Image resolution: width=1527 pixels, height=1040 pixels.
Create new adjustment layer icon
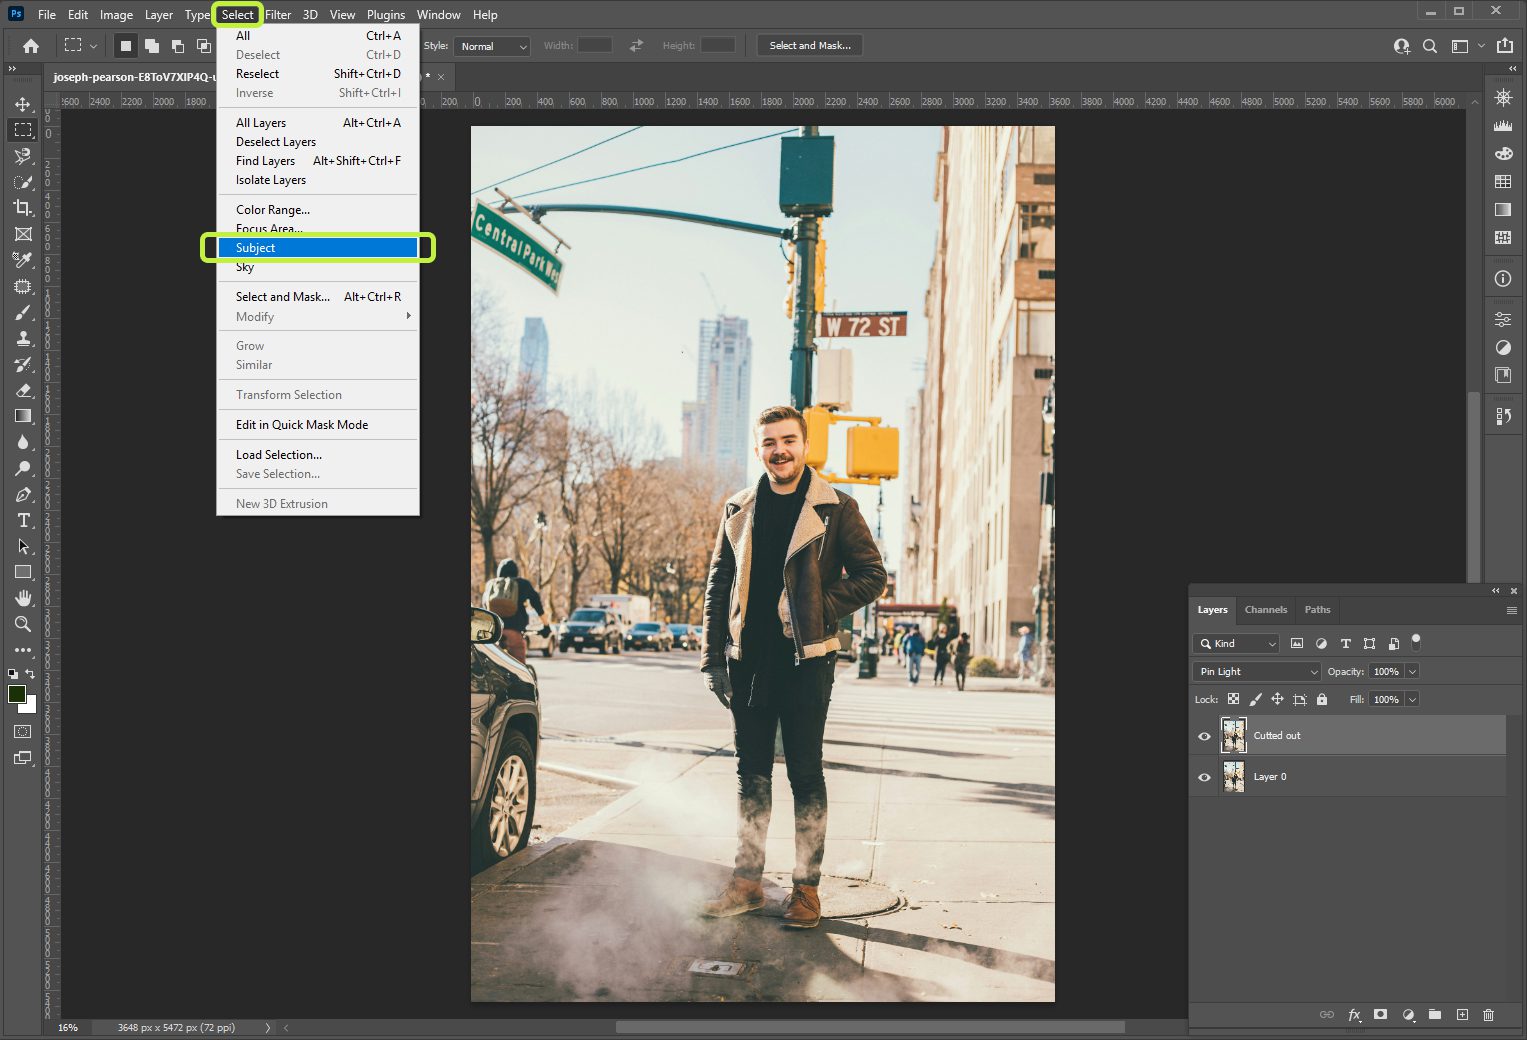click(x=1408, y=1014)
